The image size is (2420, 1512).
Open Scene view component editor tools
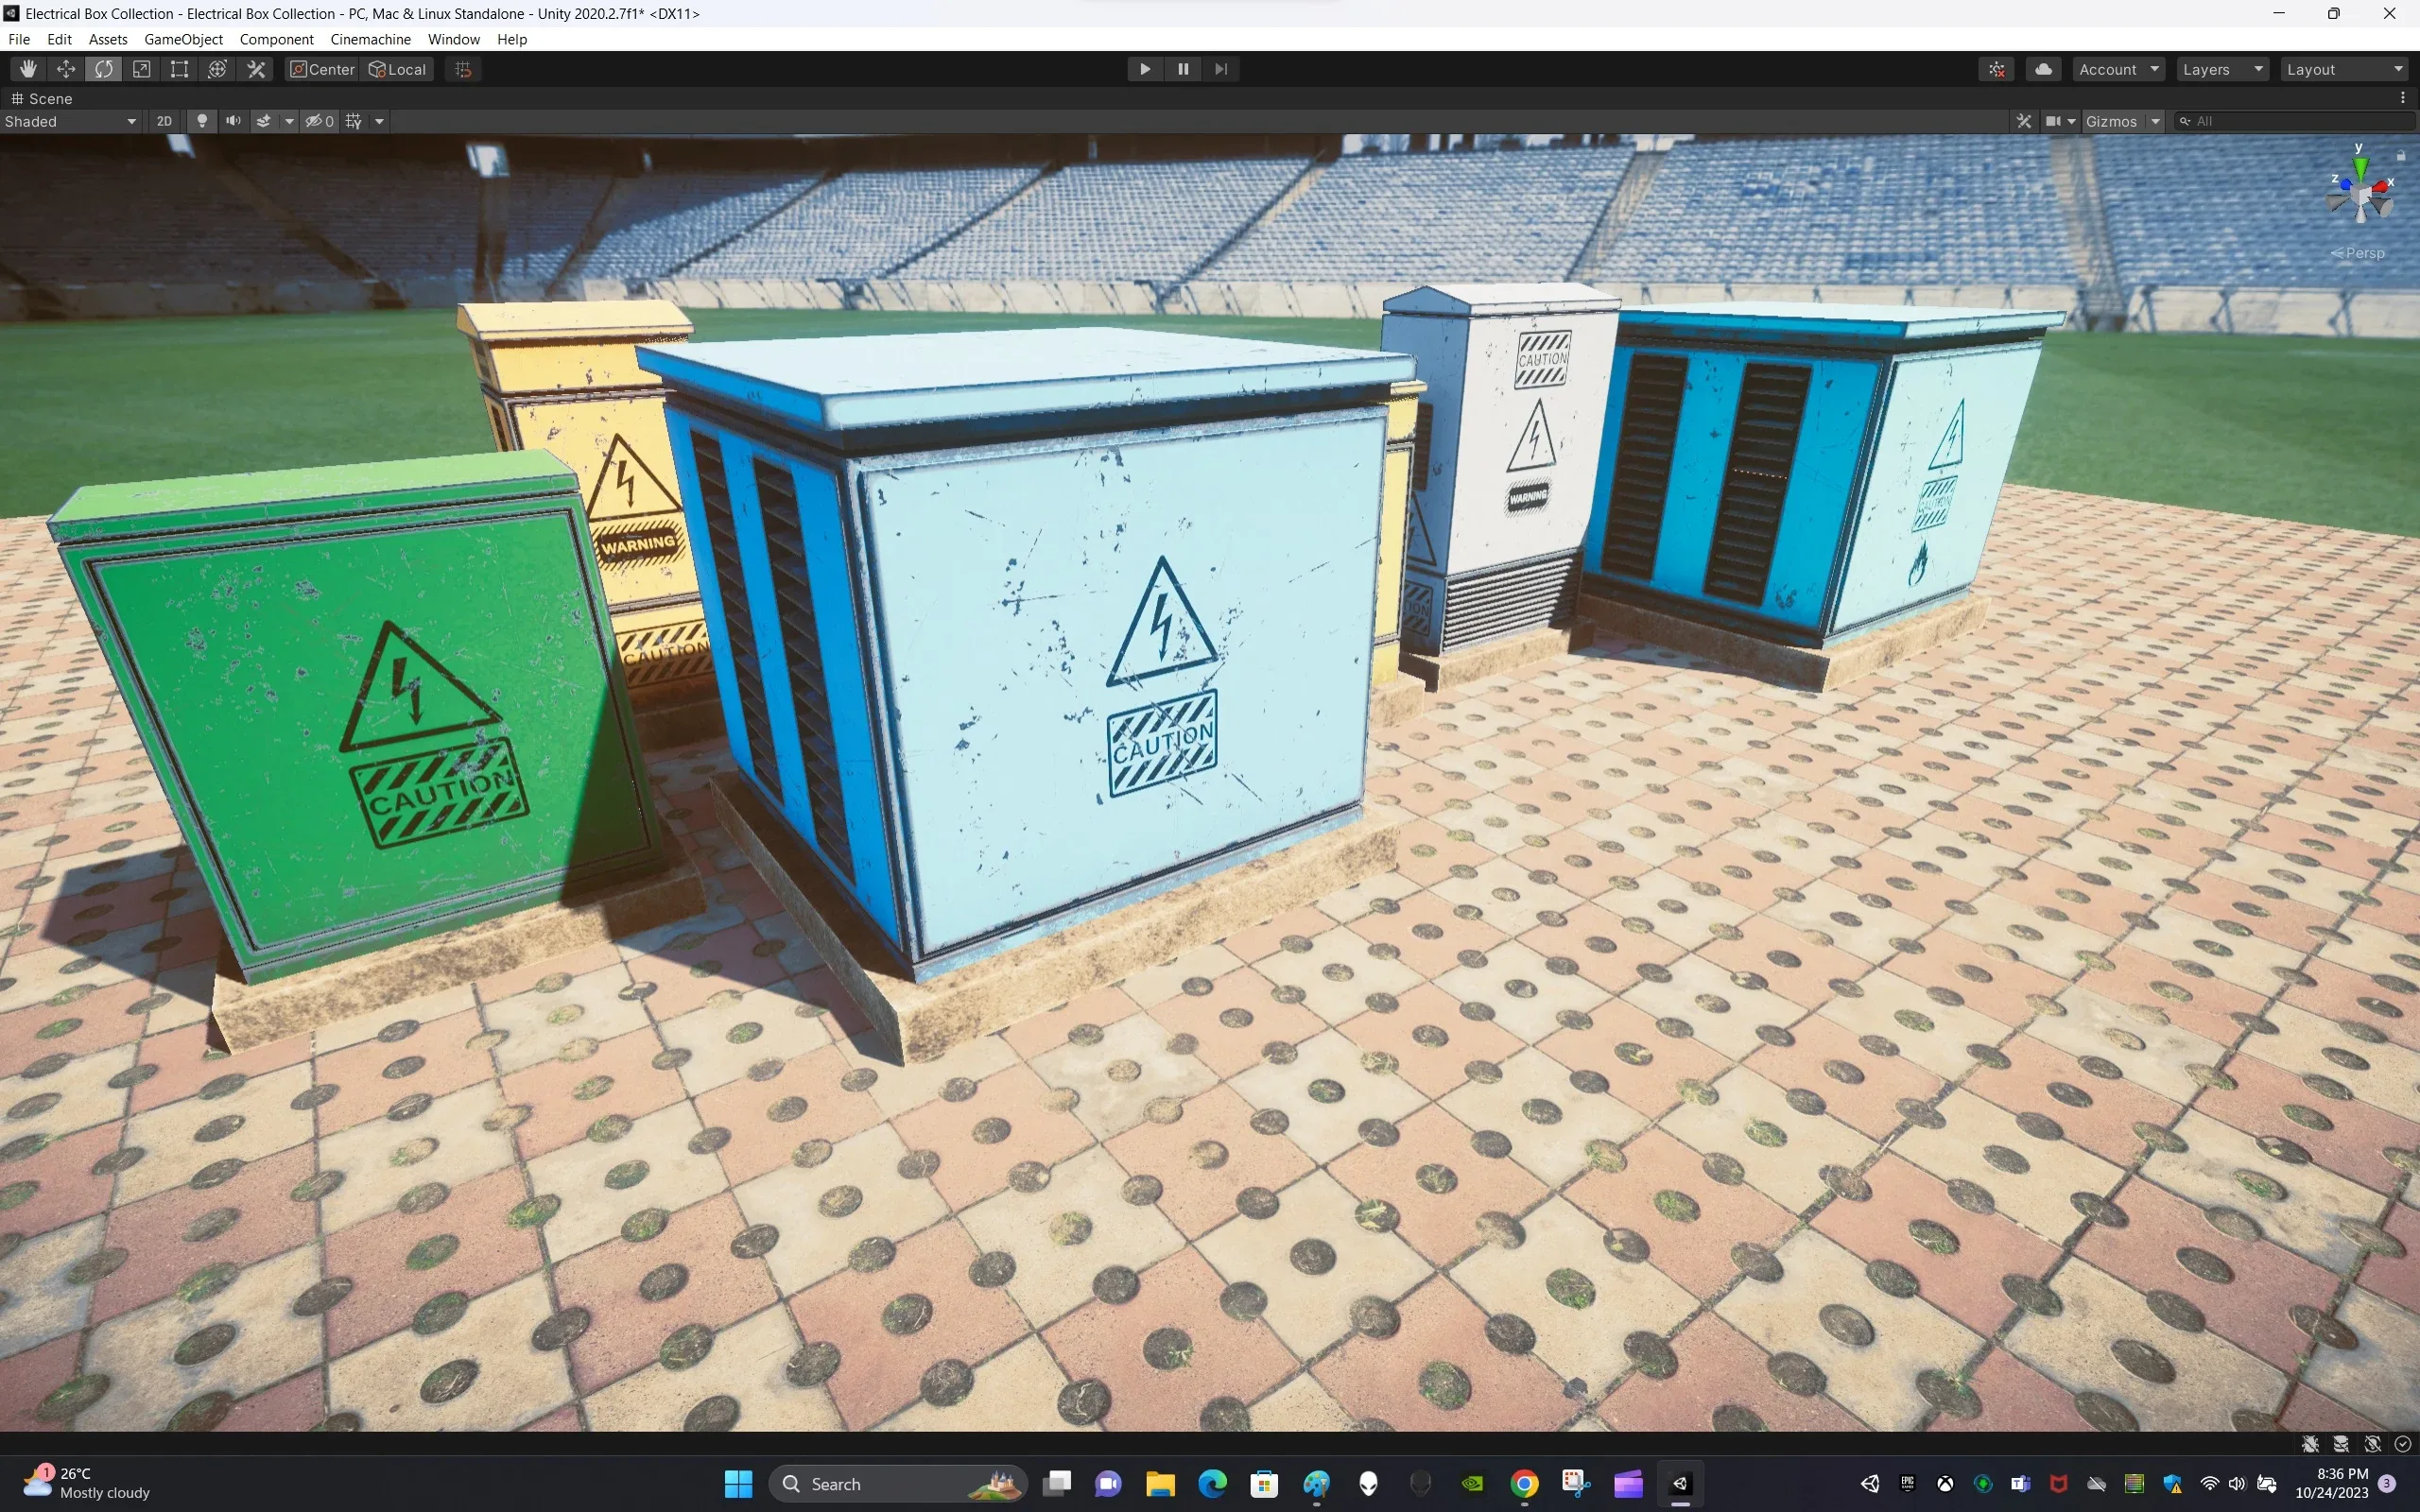tap(2024, 121)
